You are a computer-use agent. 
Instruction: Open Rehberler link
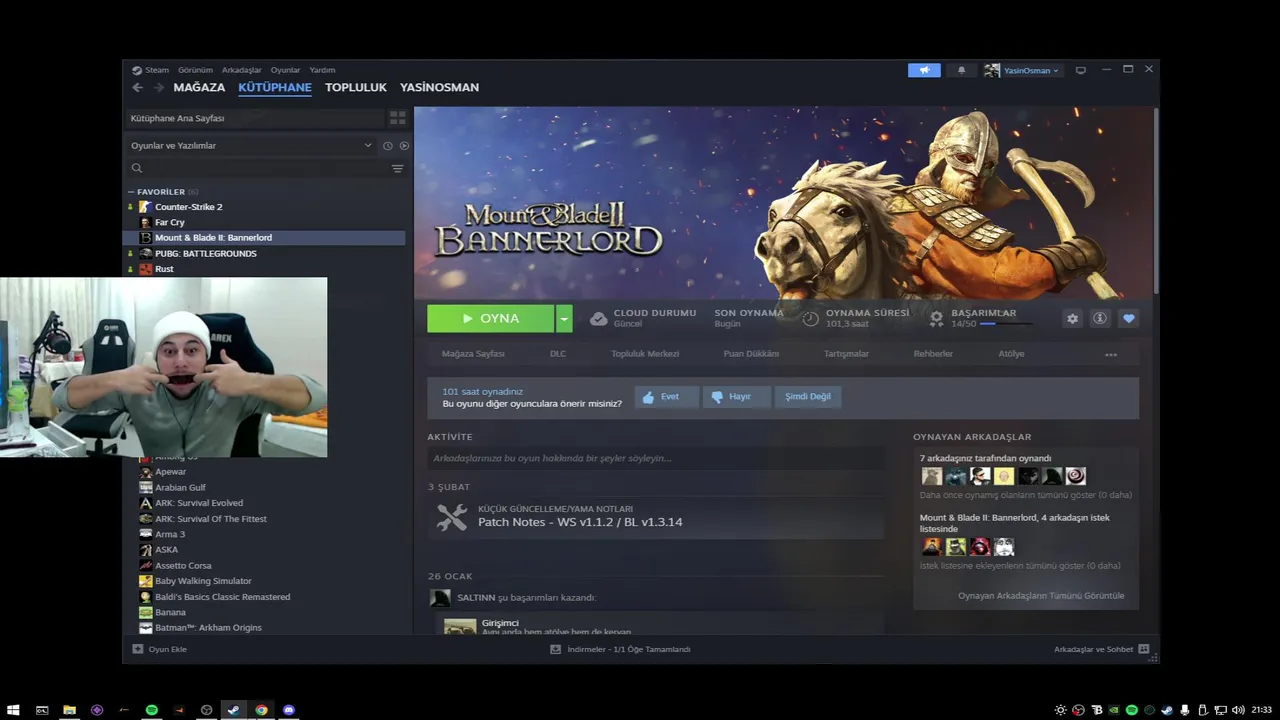click(x=933, y=354)
